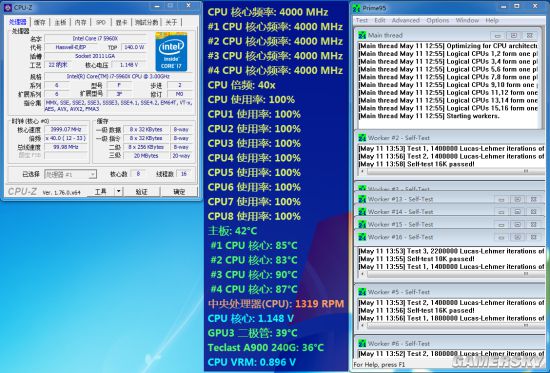Switch to the 缓存 tab in CPU-Z
Image resolution: width=550 pixels, height=373 pixels.
[x=40, y=22]
